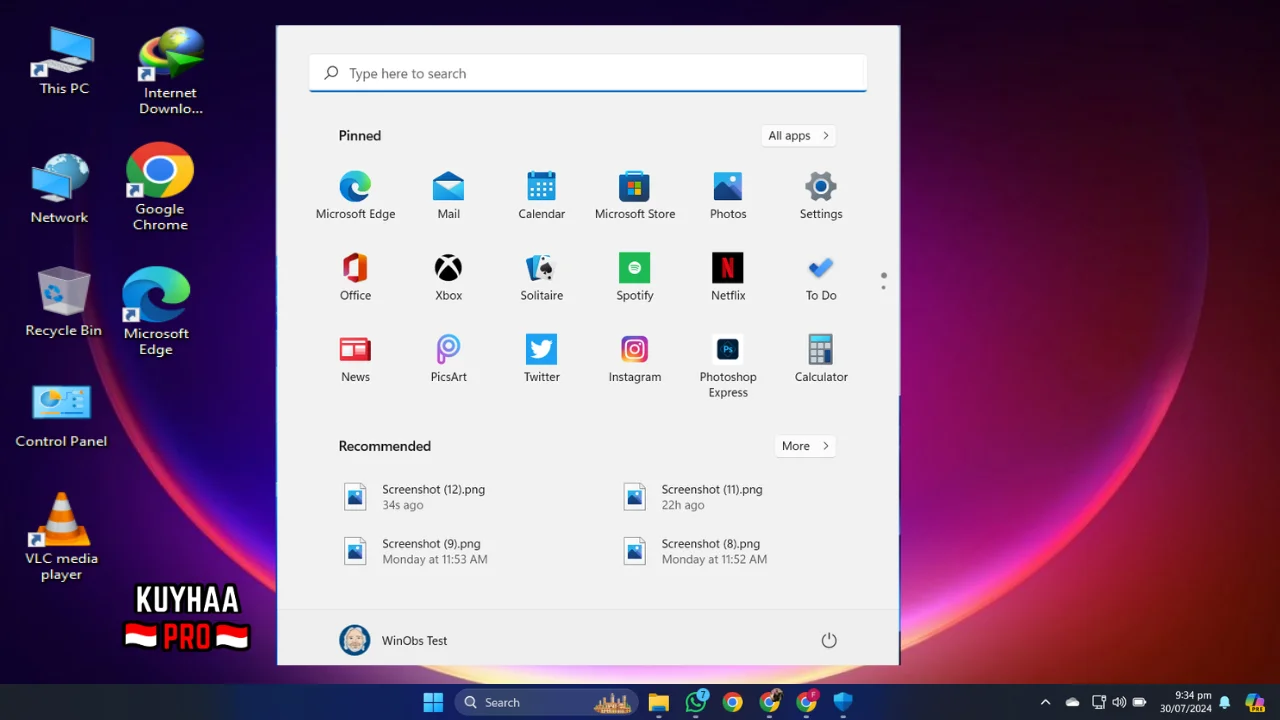Select the Recycle Bin icon

(63, 302)
